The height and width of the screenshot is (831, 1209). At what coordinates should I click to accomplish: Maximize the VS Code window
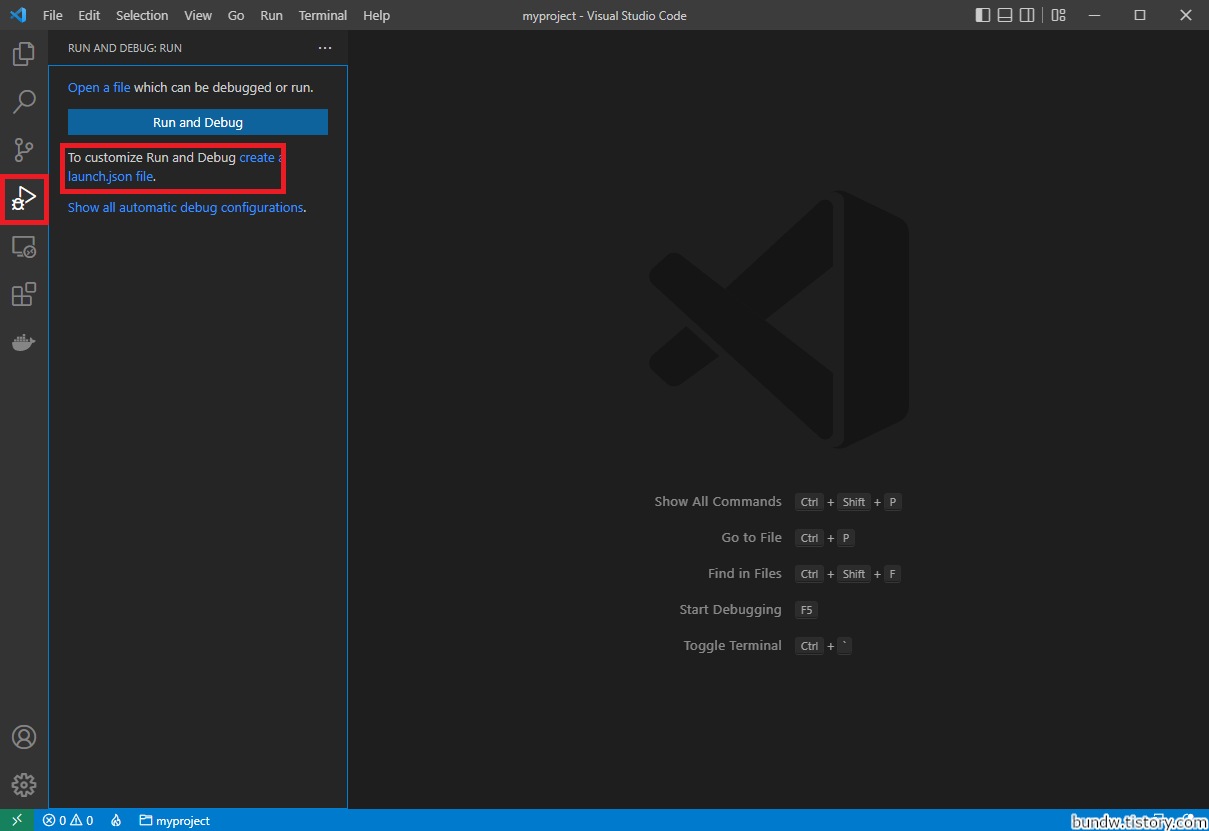(1140, 15)
